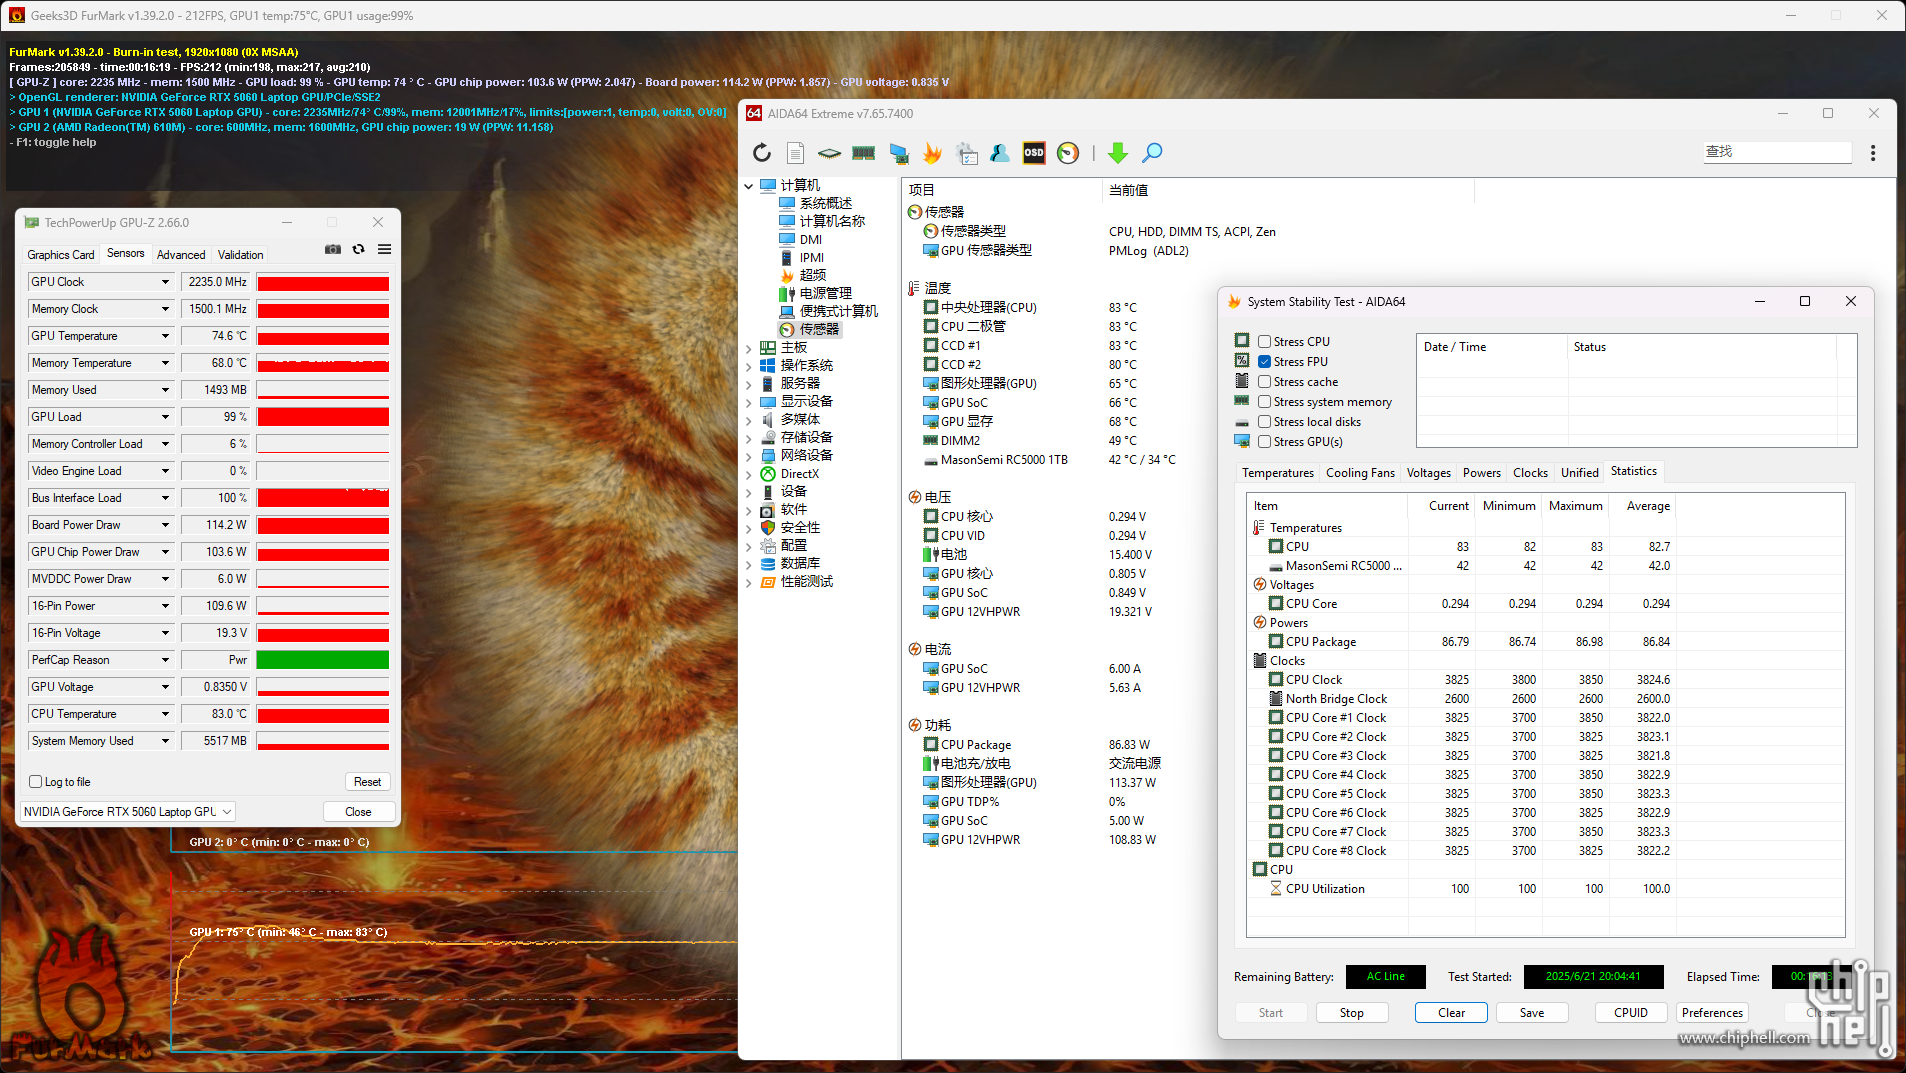Switch to the Validation tab in GPU-Z
Viewport: 1906px width, 1073px height.
click(241, 255)
